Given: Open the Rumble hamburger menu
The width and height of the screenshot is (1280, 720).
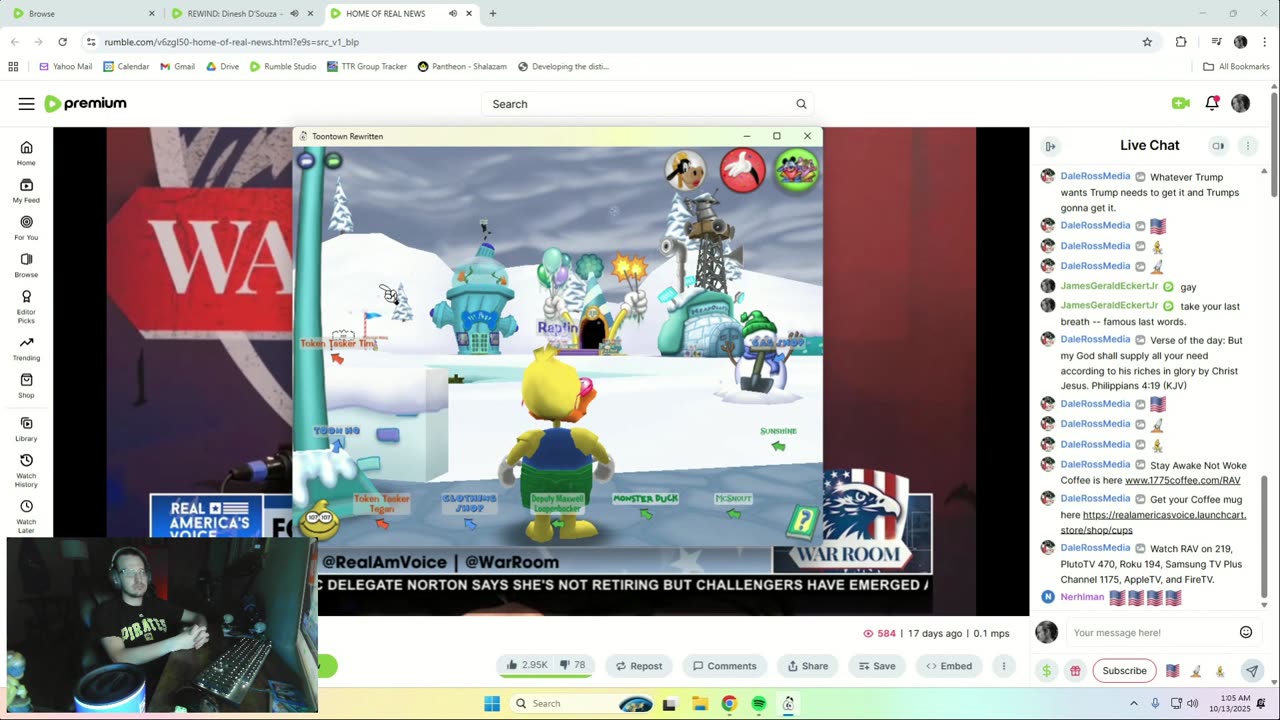Looking at the screenshot, I should pyautogui.click(x=26, y=104).
